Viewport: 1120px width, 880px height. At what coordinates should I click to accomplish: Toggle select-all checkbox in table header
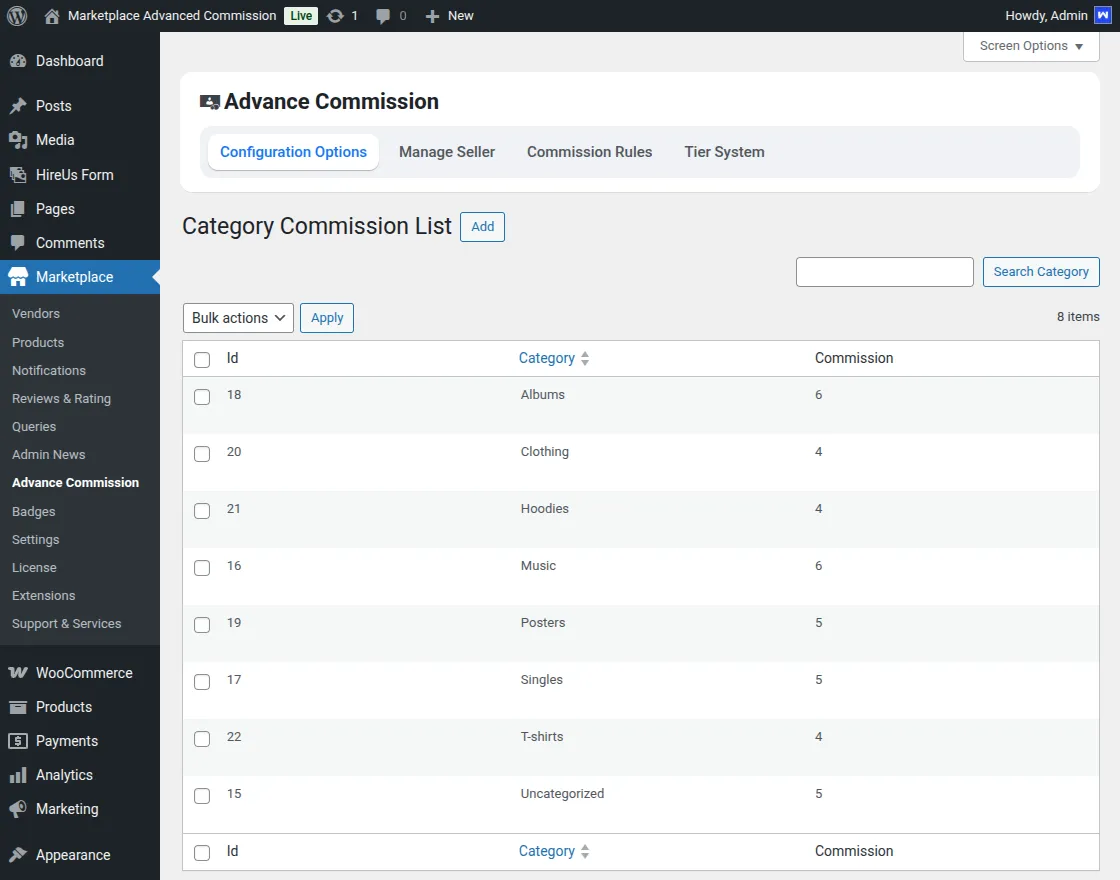point(202,360)
